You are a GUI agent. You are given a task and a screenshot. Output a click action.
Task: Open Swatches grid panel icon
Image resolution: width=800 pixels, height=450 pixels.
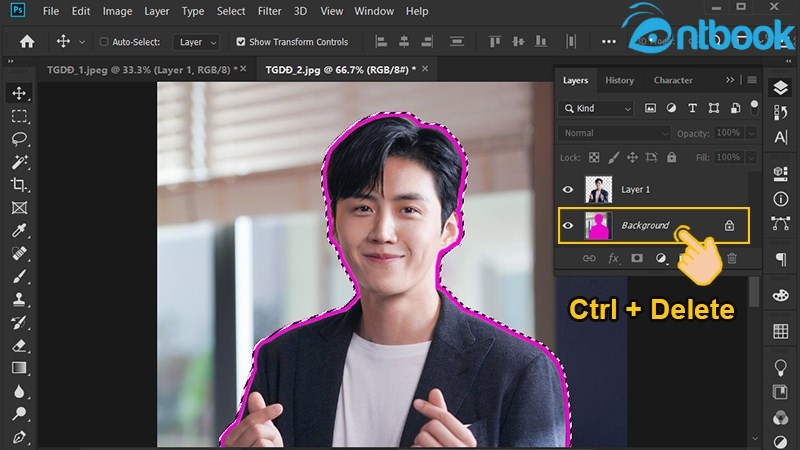click(781, 331)
